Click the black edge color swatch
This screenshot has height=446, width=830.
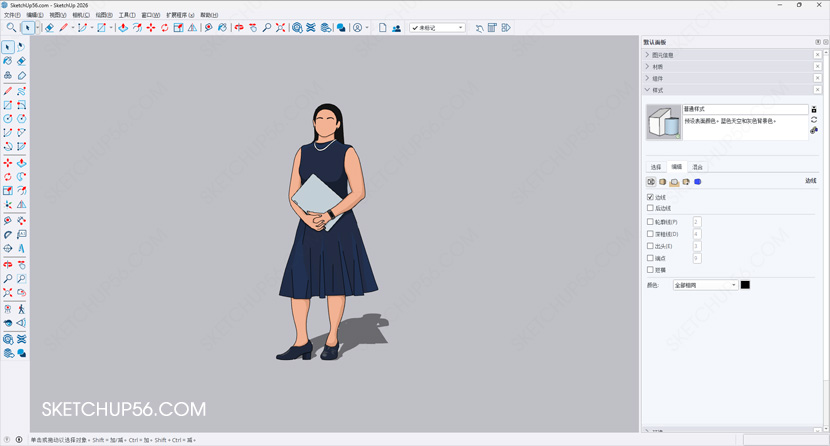[745, 285]
